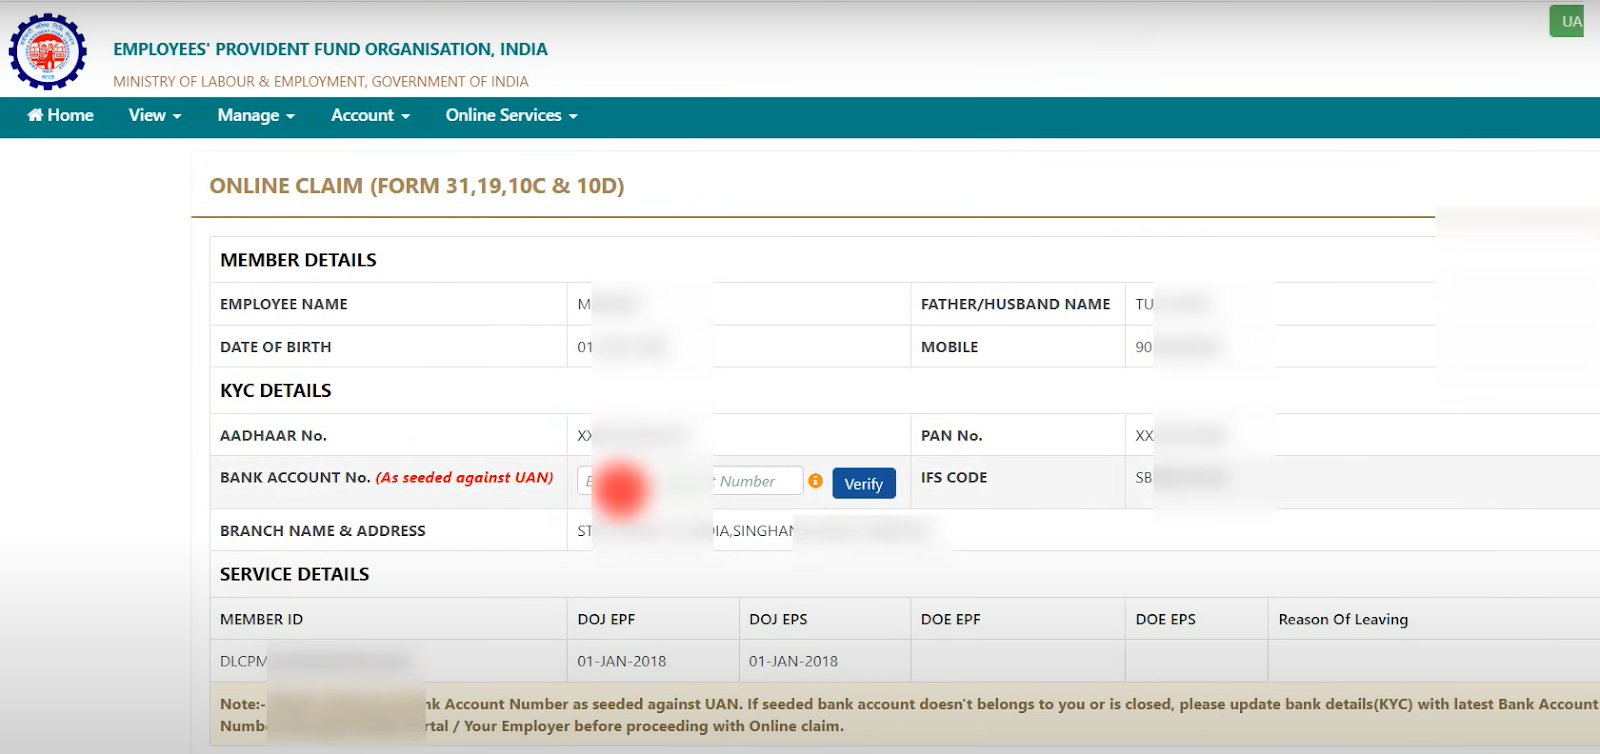The height and width of the screenshot is (754, 1600).
Task: Click the AADHAAR No. label
Action: [274, 436]
